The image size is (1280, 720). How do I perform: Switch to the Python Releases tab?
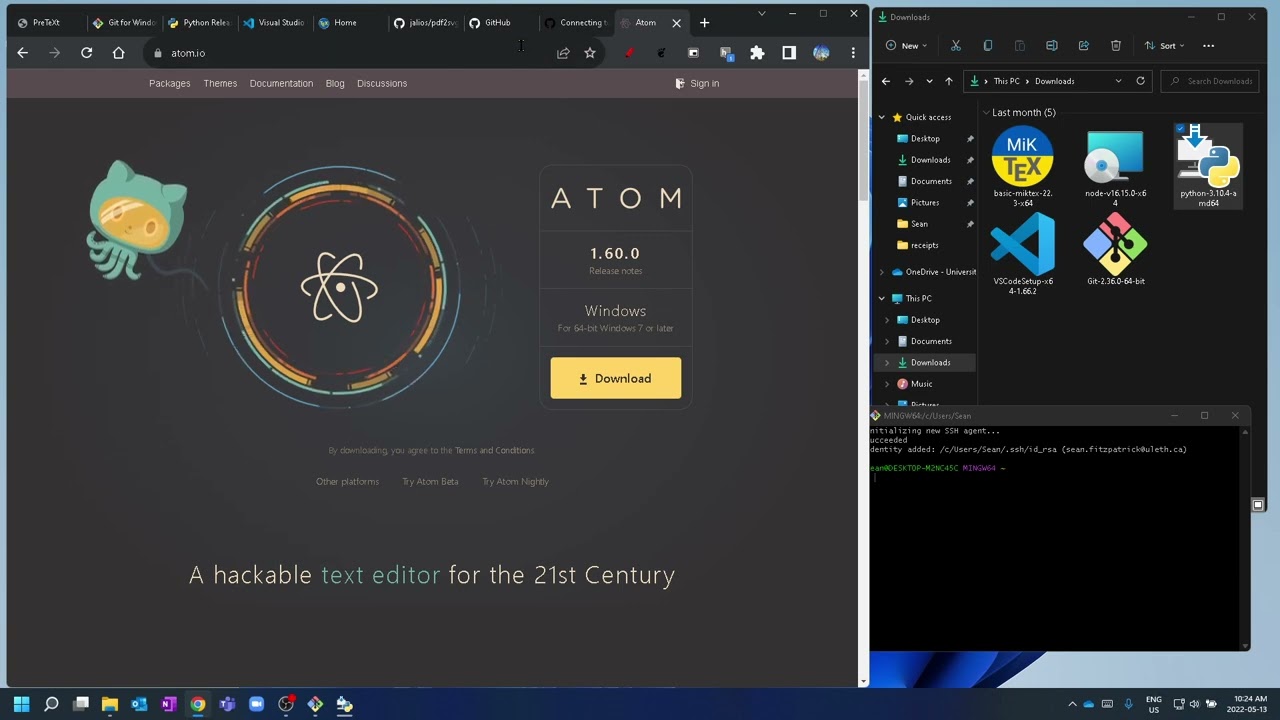200,22
